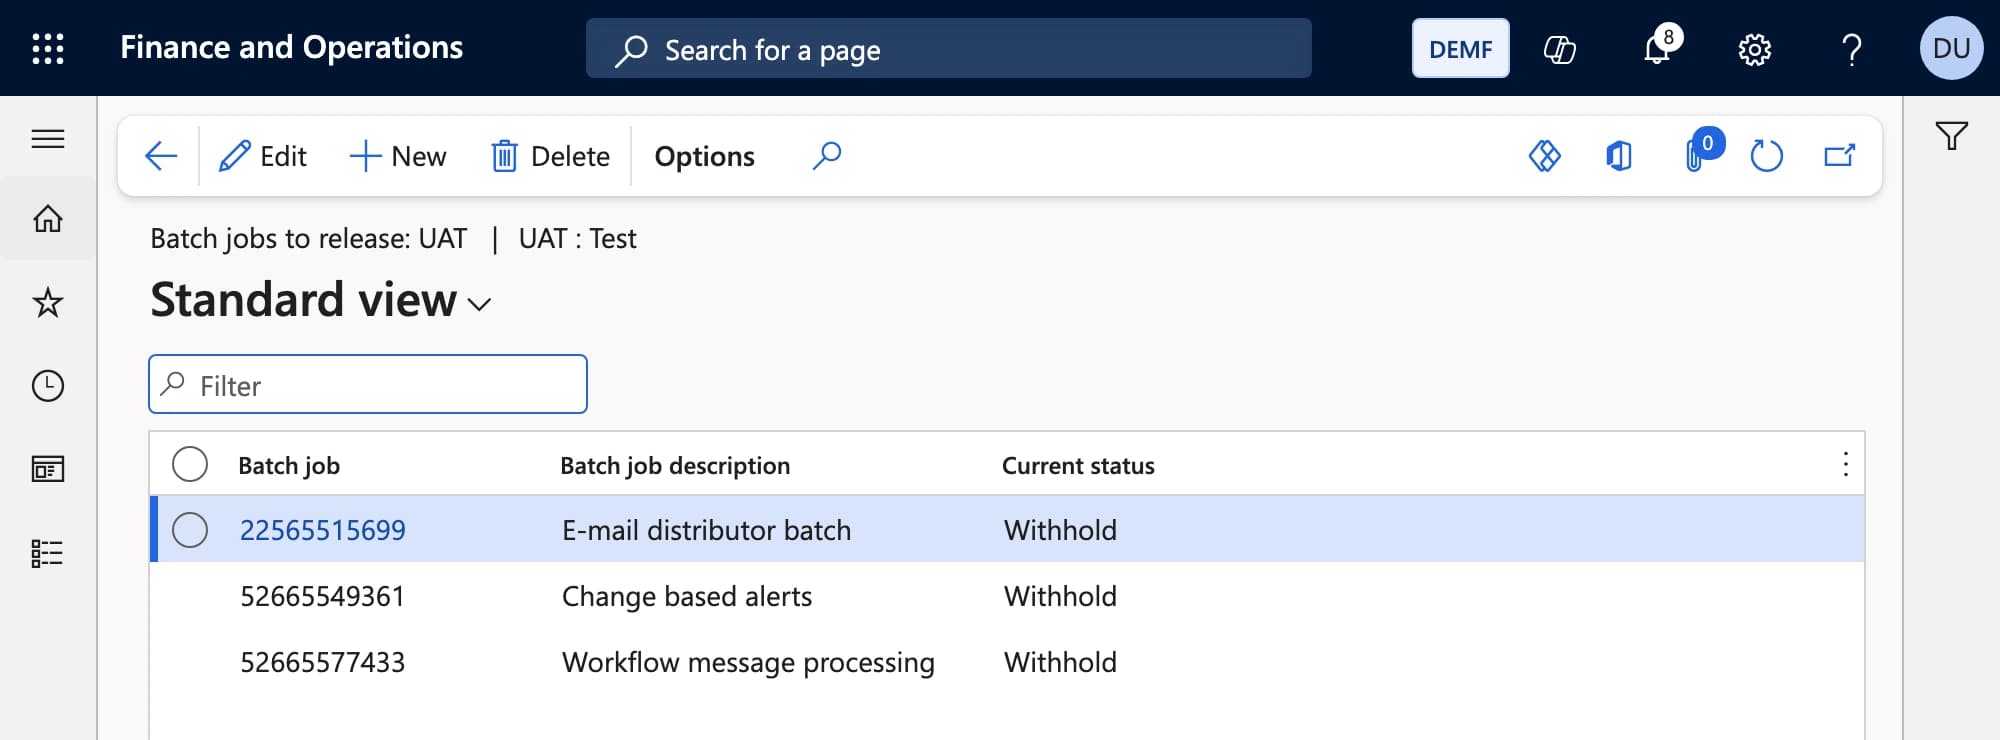Click the Delete button
2000x740 pixels.
pos(550,156)
